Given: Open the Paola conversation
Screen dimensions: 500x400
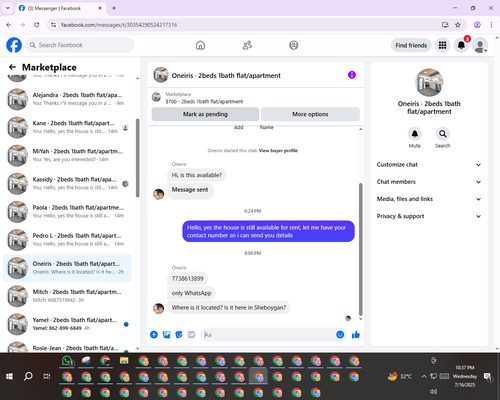Looking at the screenshot, I should tap(67, 212).
